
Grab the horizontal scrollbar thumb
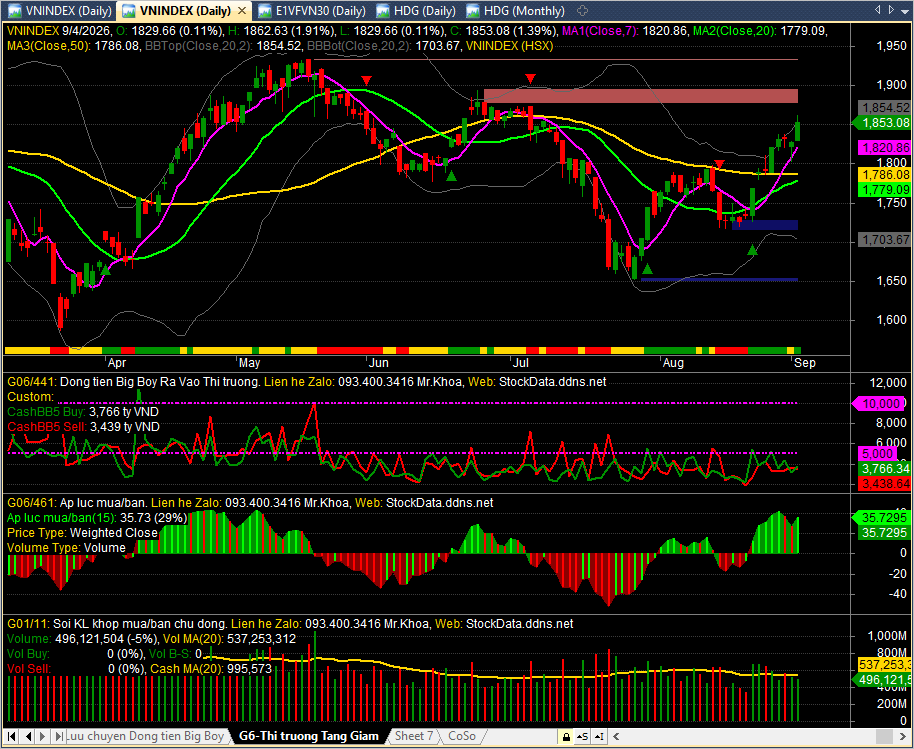pyautogui.click(x=884, y=737)
